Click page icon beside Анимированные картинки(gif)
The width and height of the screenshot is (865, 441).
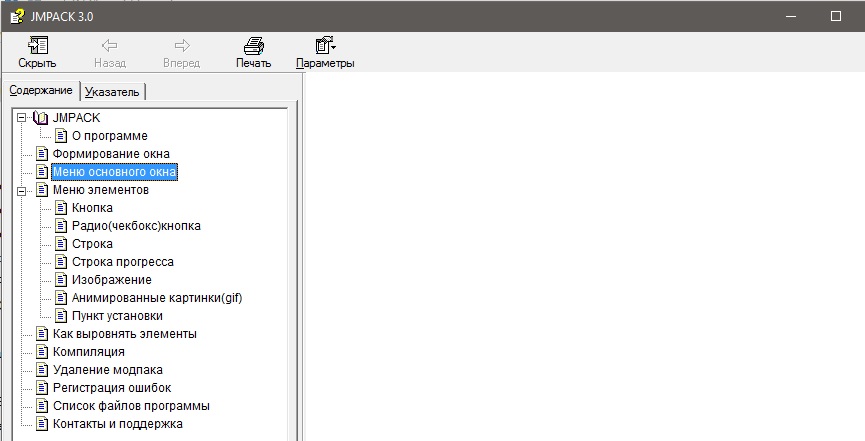tap(61, 298)
